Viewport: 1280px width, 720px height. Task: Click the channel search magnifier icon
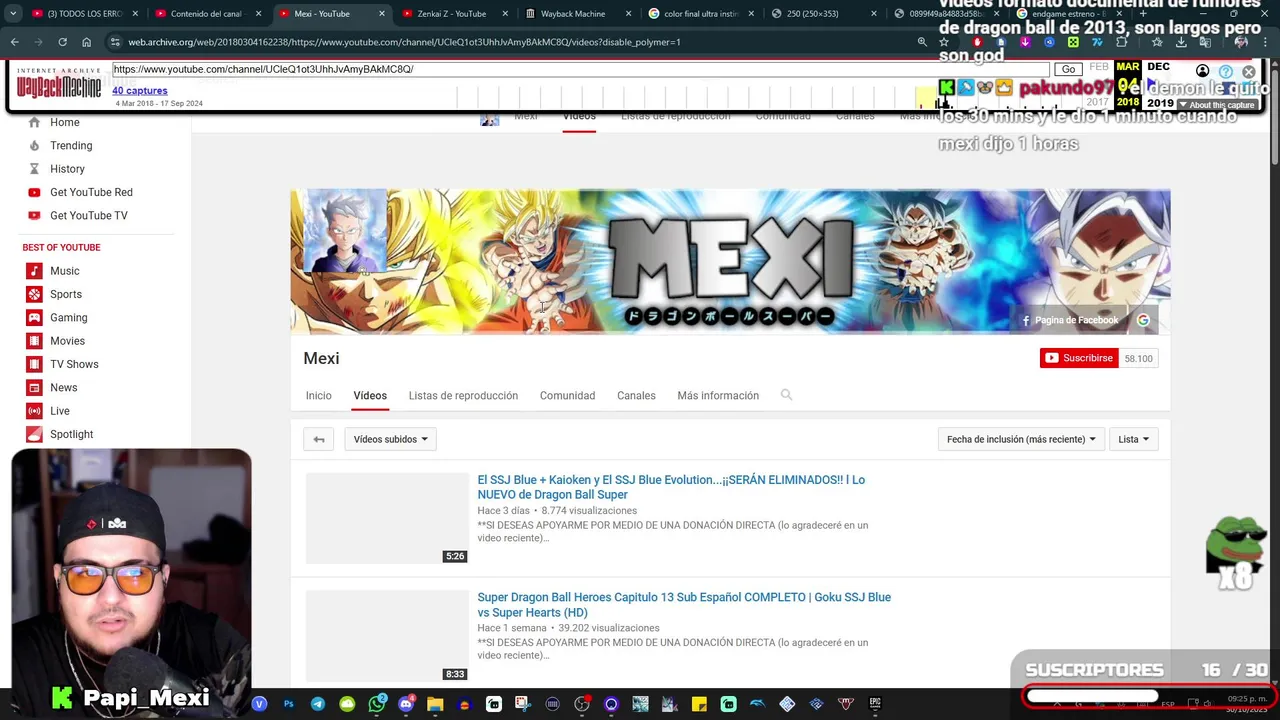pos(786,395)
